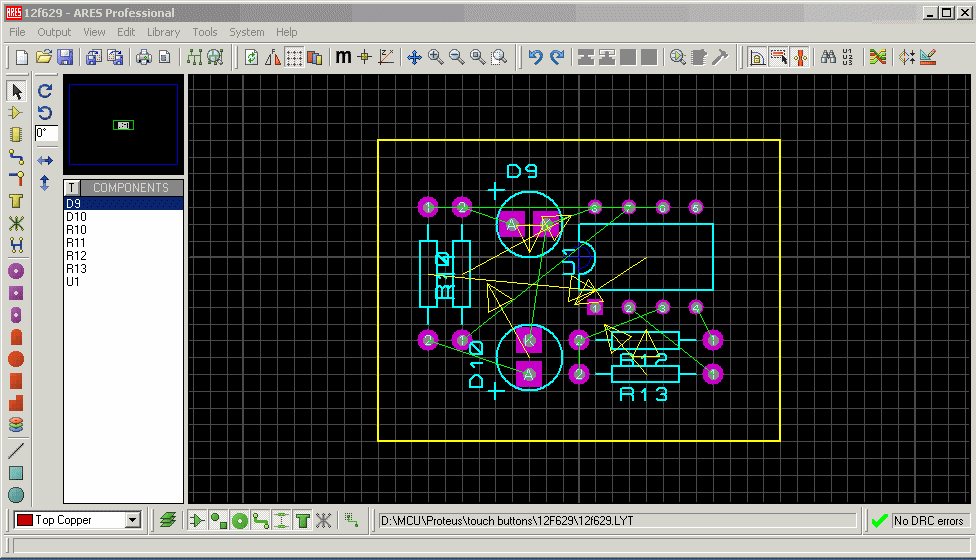
Task: Click the Zoom In magnifier icon
Action: point(436,57)
